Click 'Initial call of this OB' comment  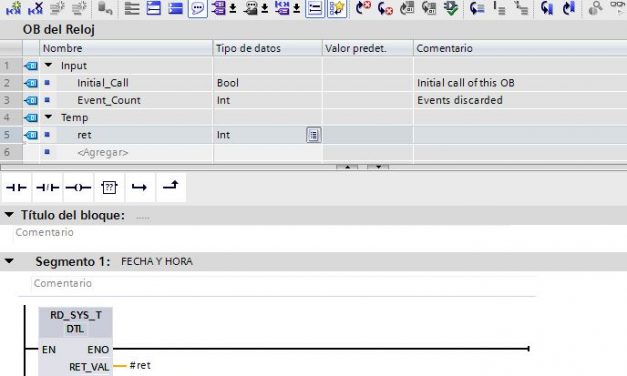point(465,83)
